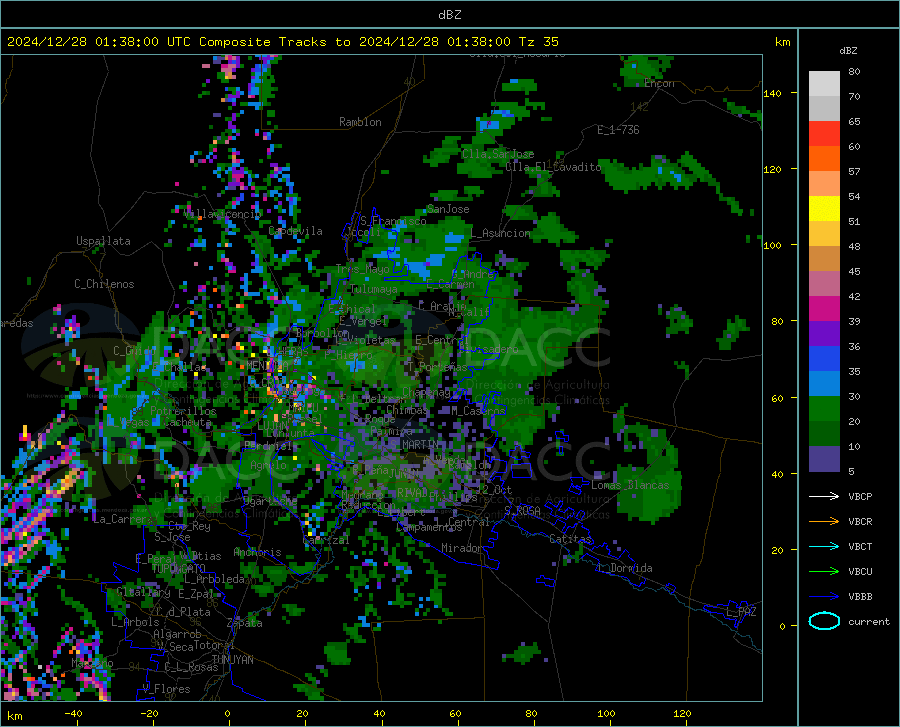Click the Potrerillos map label
This screenshot has width=900, height=727.
(183, 411)
